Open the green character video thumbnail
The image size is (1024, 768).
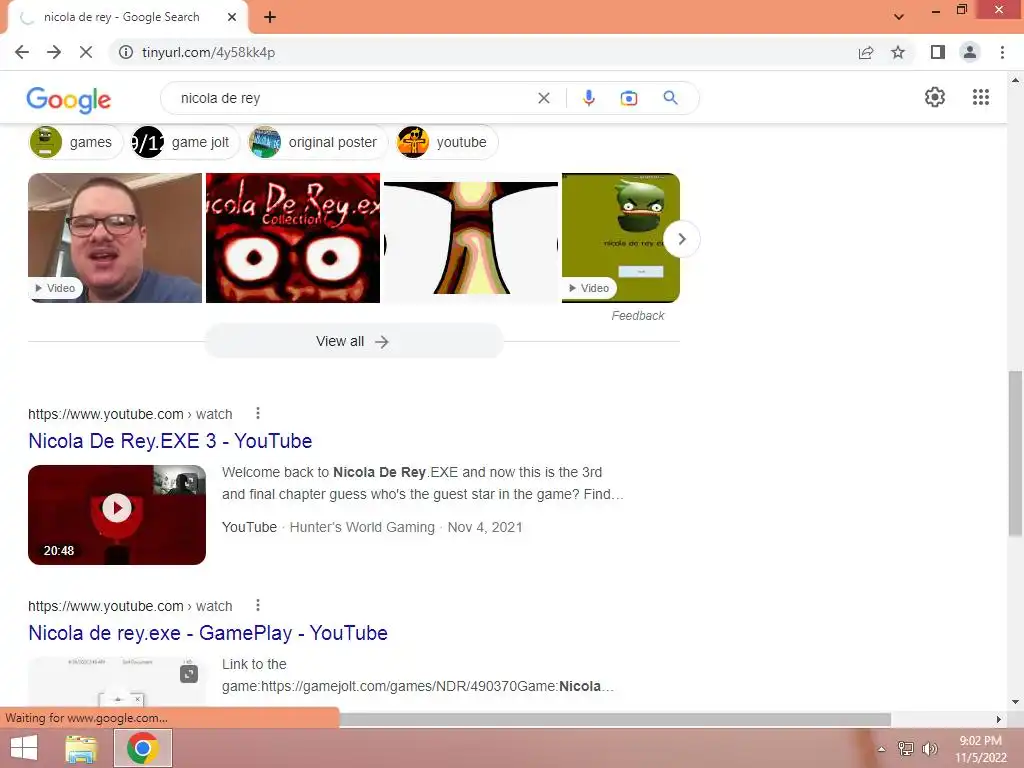(x=620, y=238)
